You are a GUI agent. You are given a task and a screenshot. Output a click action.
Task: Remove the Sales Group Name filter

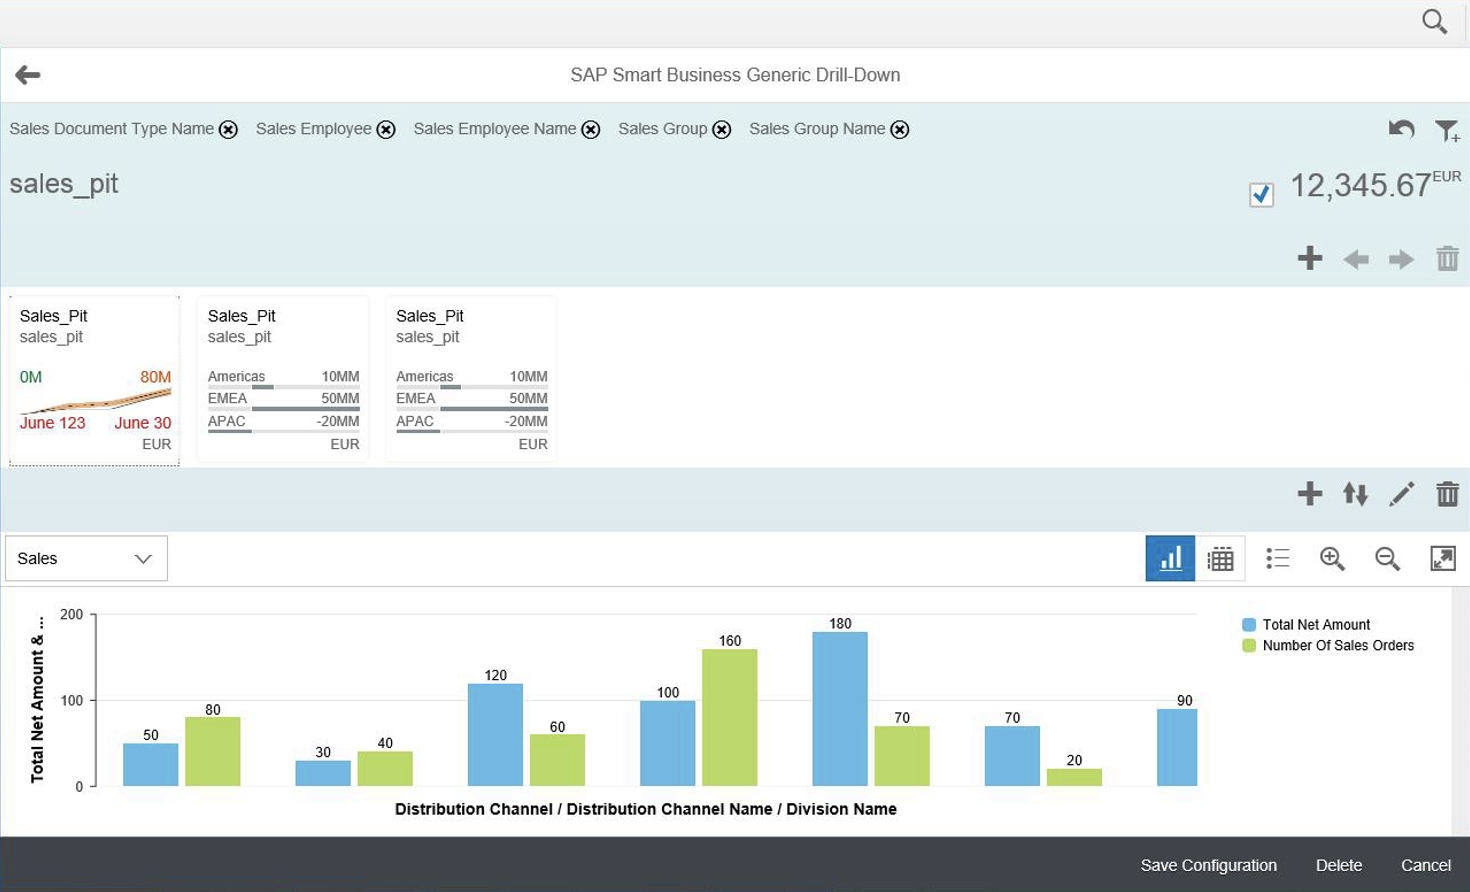(x=900, y=129)
